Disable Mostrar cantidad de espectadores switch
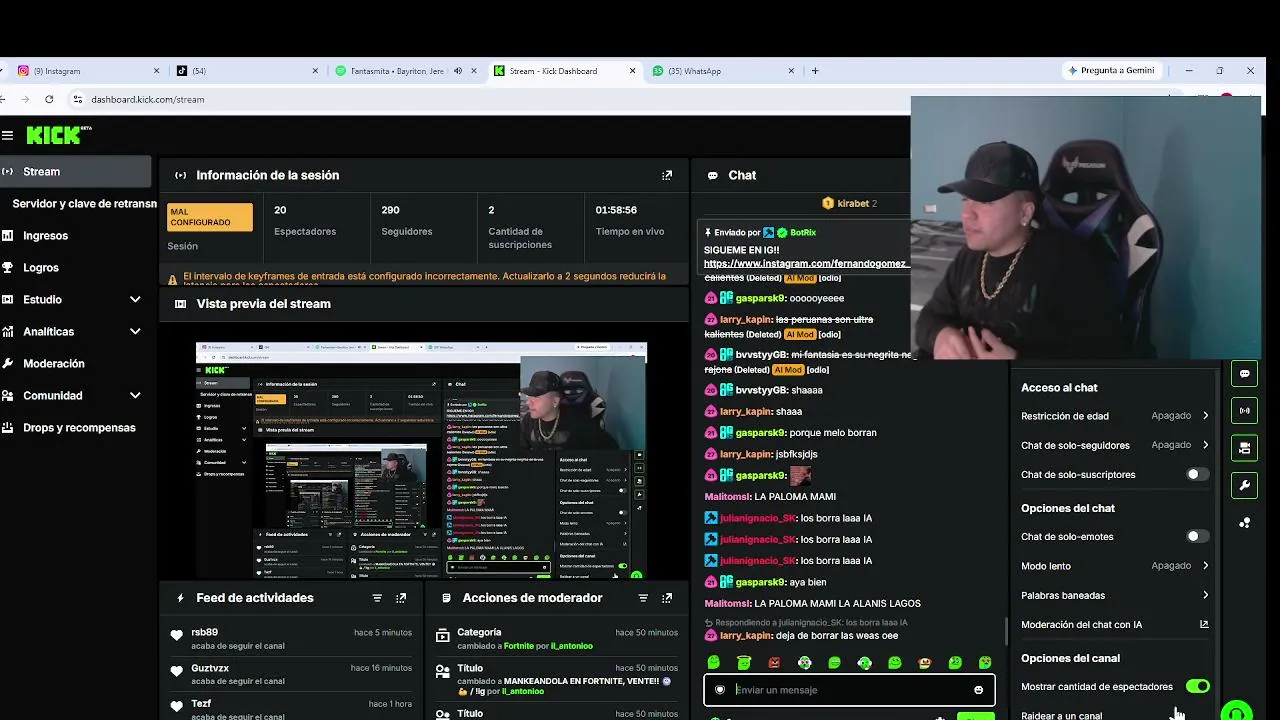The image size is (1280, 720). tap(1197, 686)
